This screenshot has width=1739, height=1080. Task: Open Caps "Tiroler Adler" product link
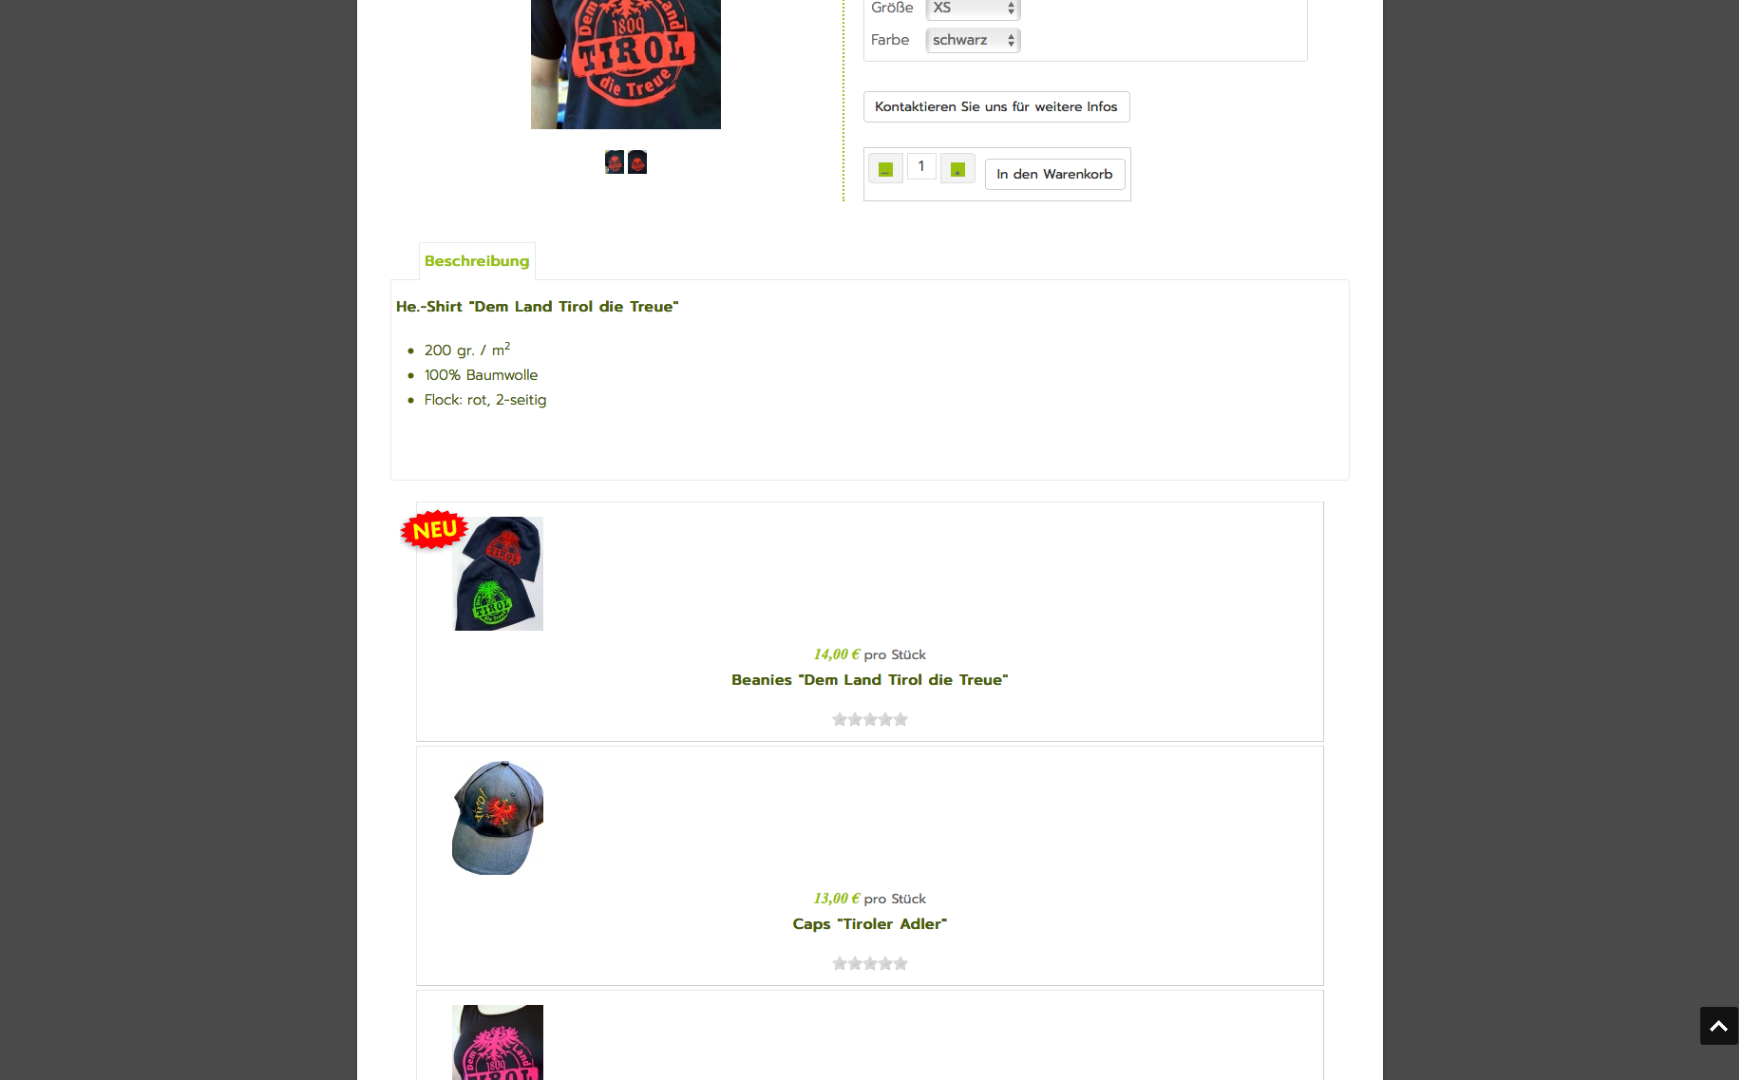click(869, 924)
